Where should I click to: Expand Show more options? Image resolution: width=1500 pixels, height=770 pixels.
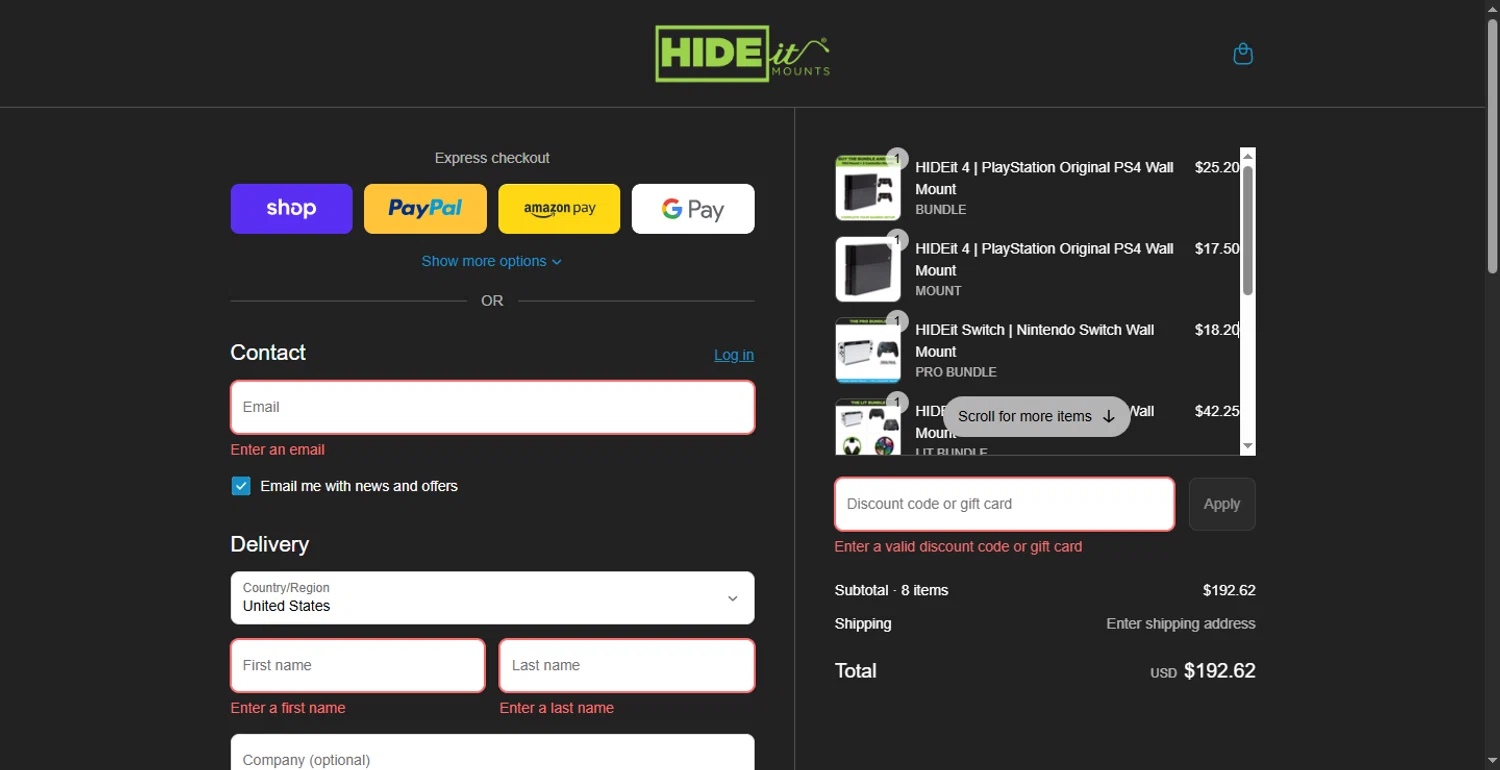click(492, 261)
